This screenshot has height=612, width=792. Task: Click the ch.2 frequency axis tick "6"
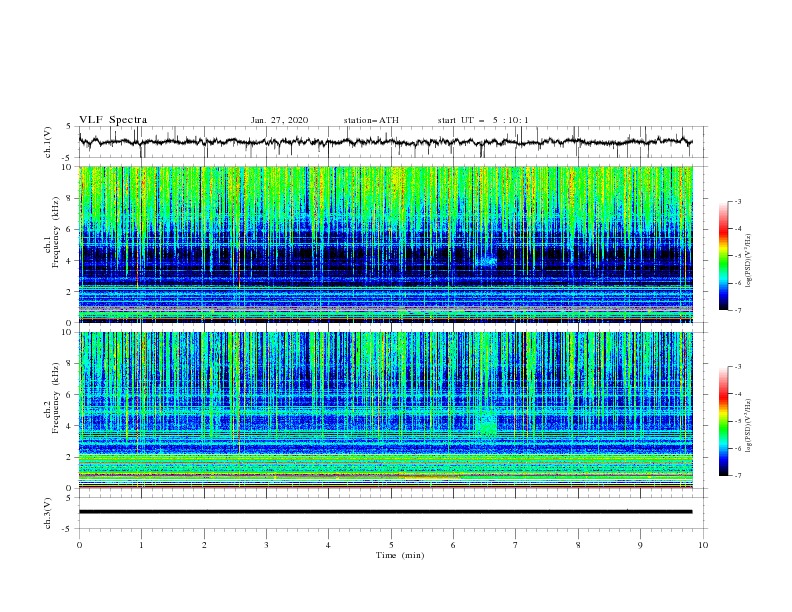tap(69, 395)
